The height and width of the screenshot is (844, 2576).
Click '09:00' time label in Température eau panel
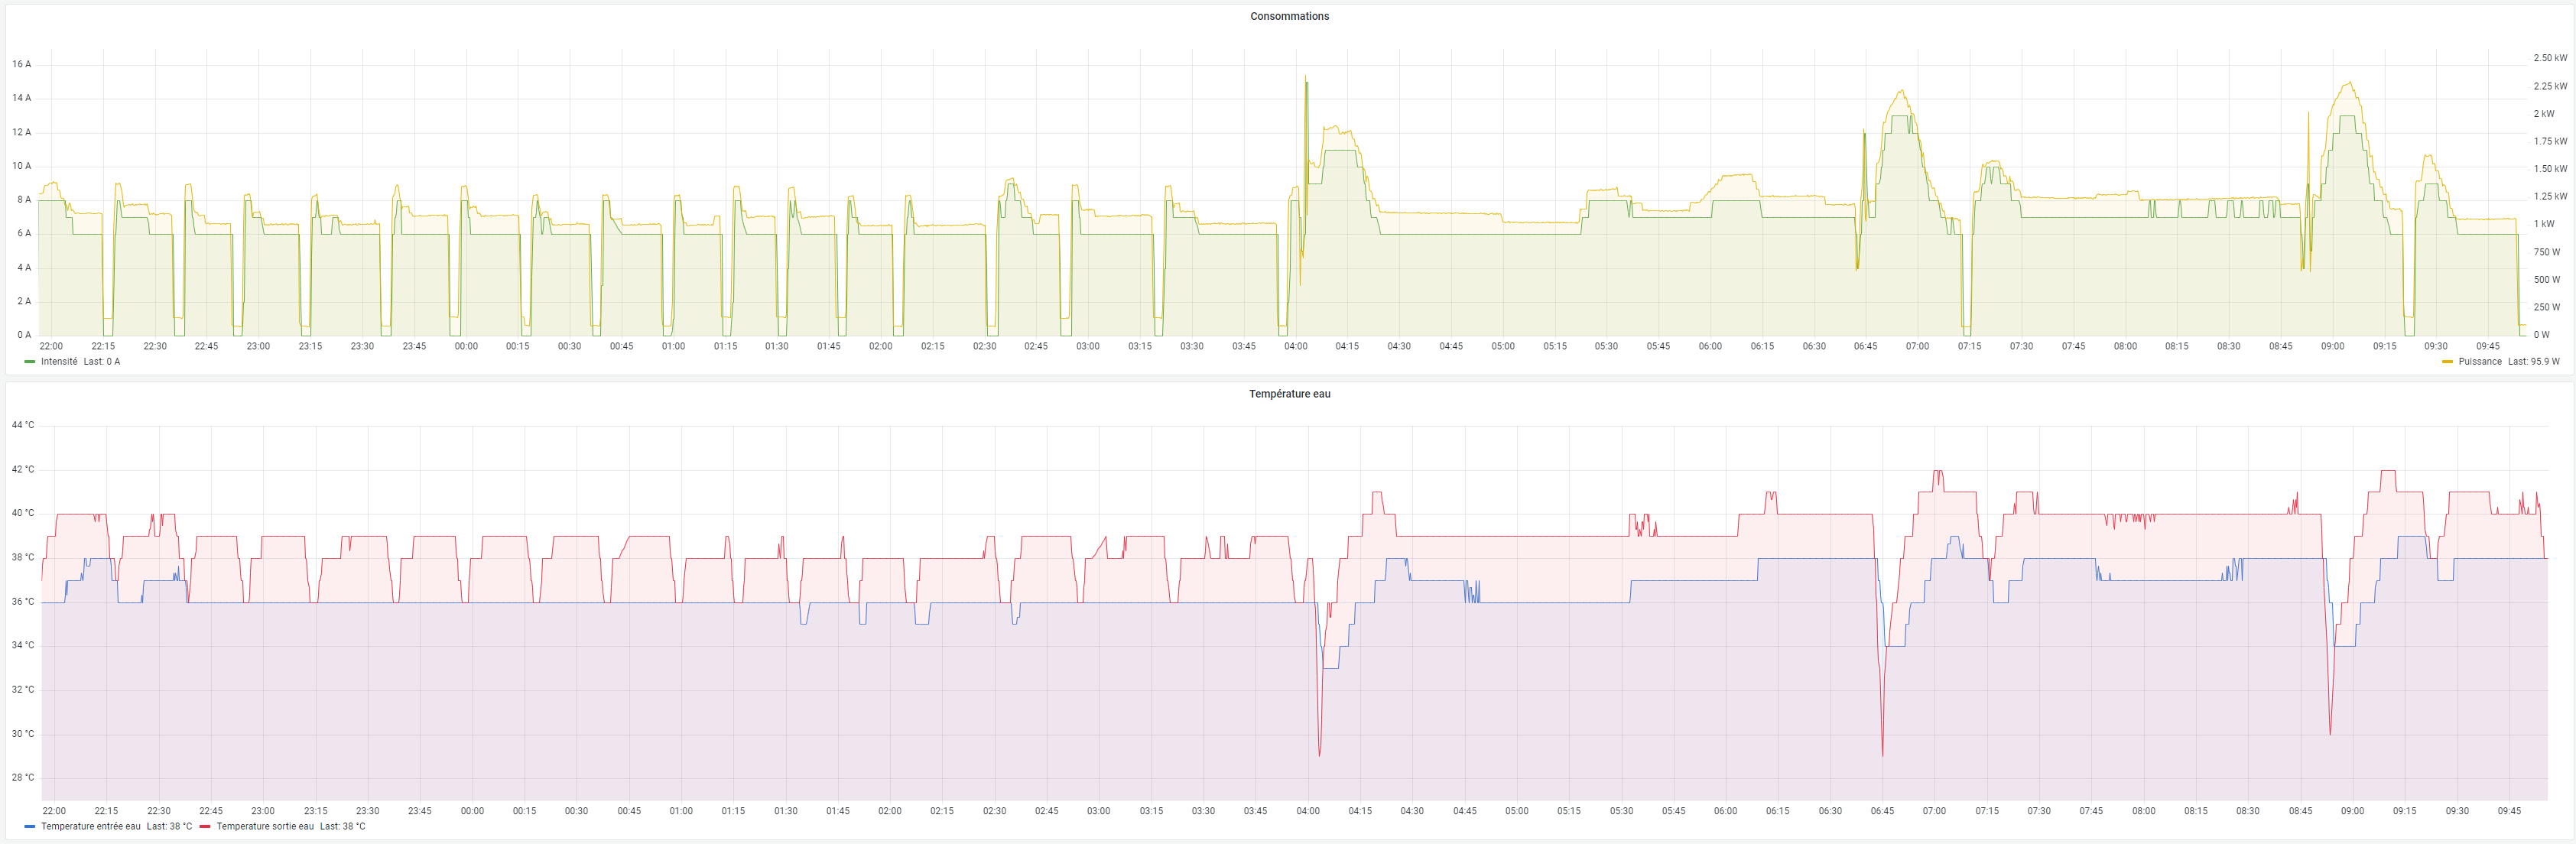coord(2352,811)
